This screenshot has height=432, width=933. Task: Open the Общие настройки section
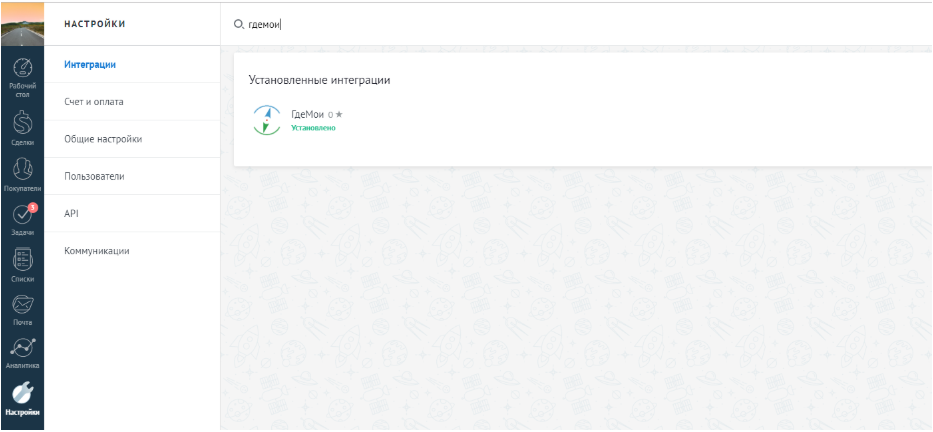(x=103, y=139)
